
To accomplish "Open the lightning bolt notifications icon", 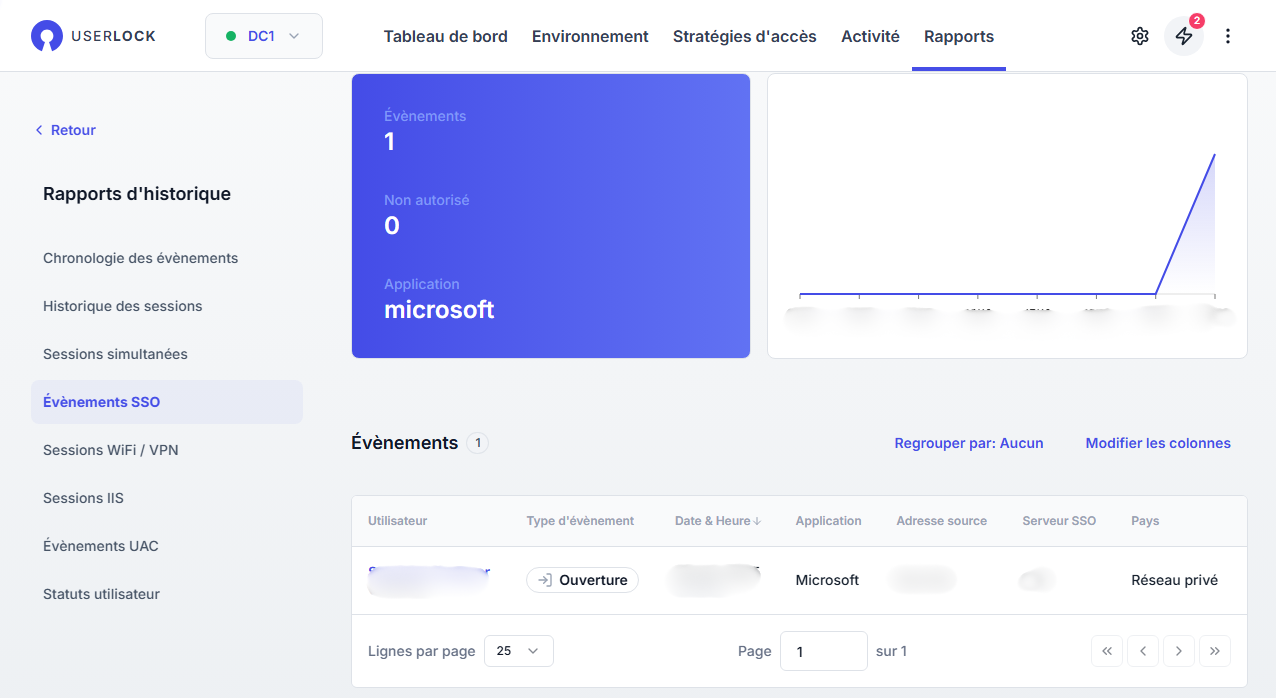I will click(1184, 36).
